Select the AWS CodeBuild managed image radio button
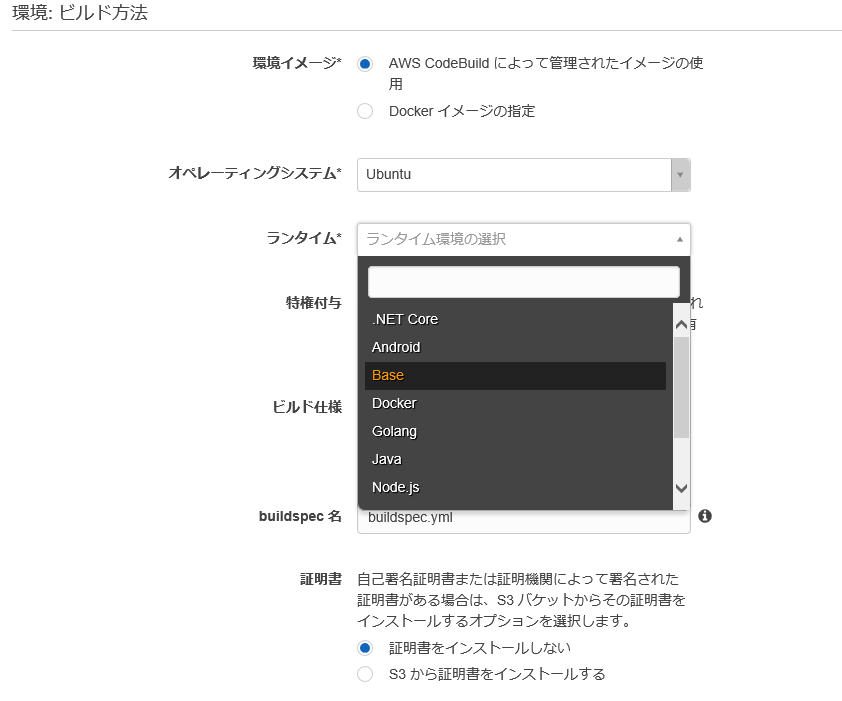This screenshot has width=842, height=701. (365, 64)
